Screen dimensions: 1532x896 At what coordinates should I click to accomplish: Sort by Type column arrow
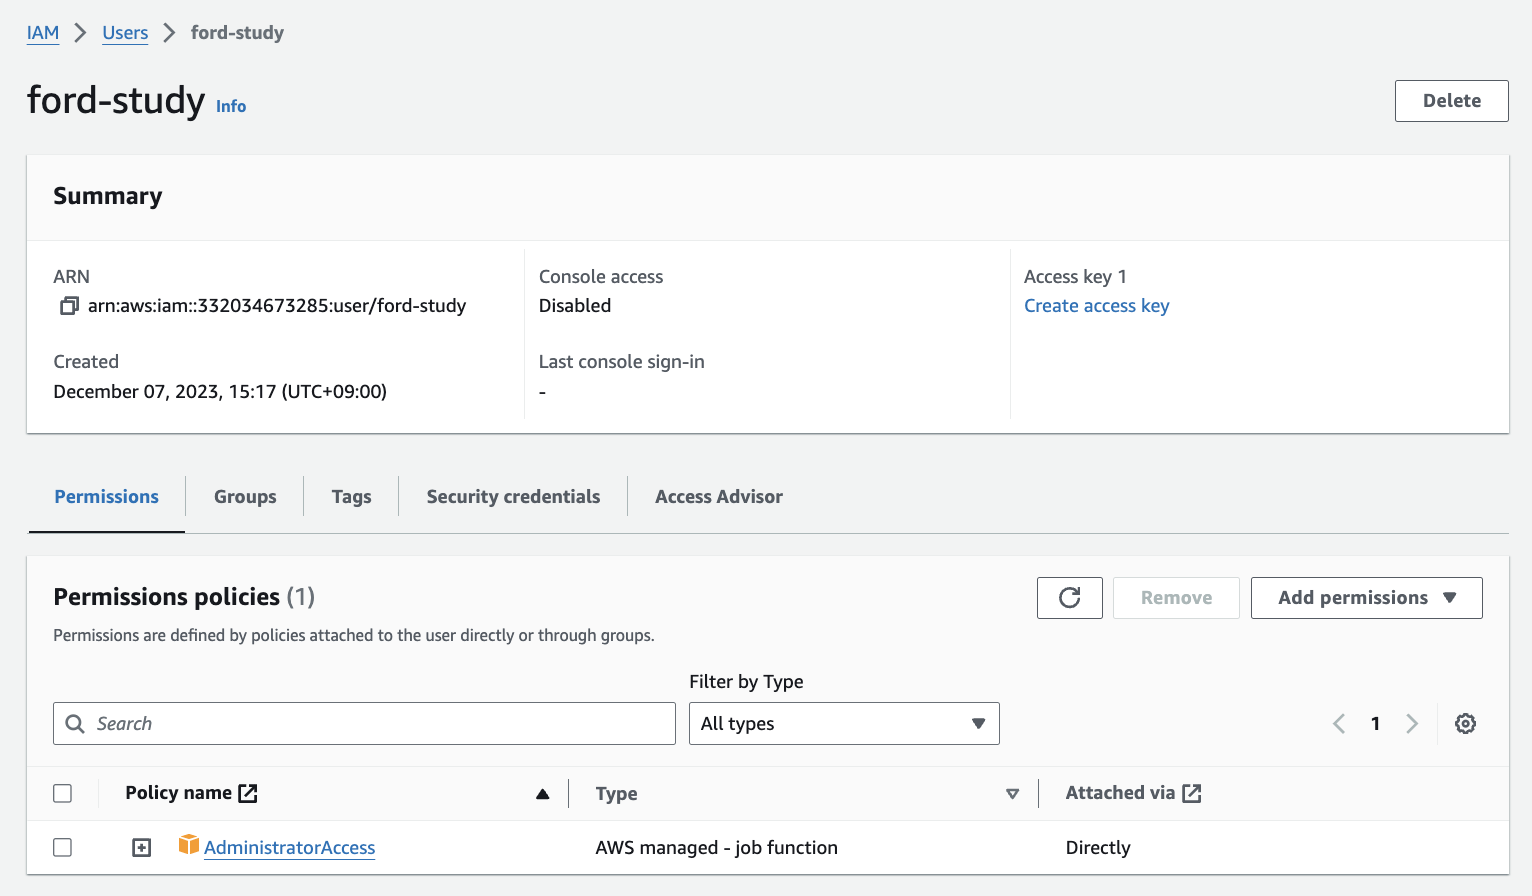[1012, 794]
